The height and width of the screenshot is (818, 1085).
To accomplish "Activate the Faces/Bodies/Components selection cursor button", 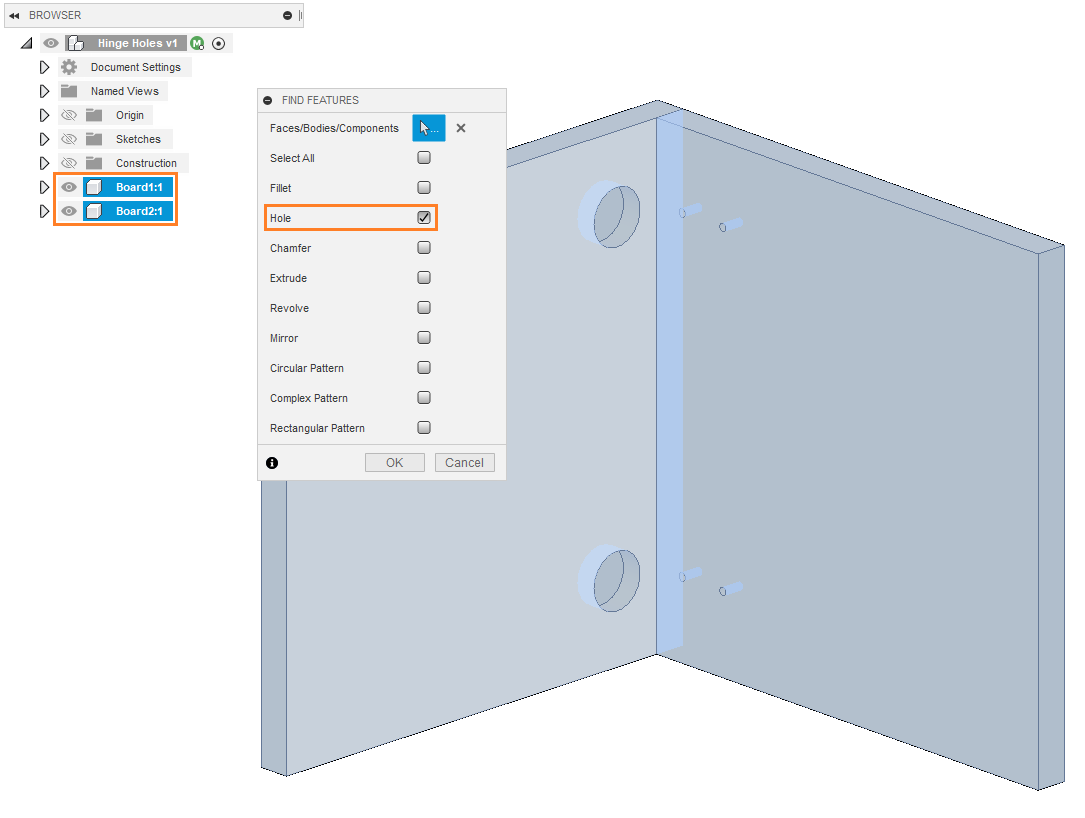I will (x=428, y=128).
